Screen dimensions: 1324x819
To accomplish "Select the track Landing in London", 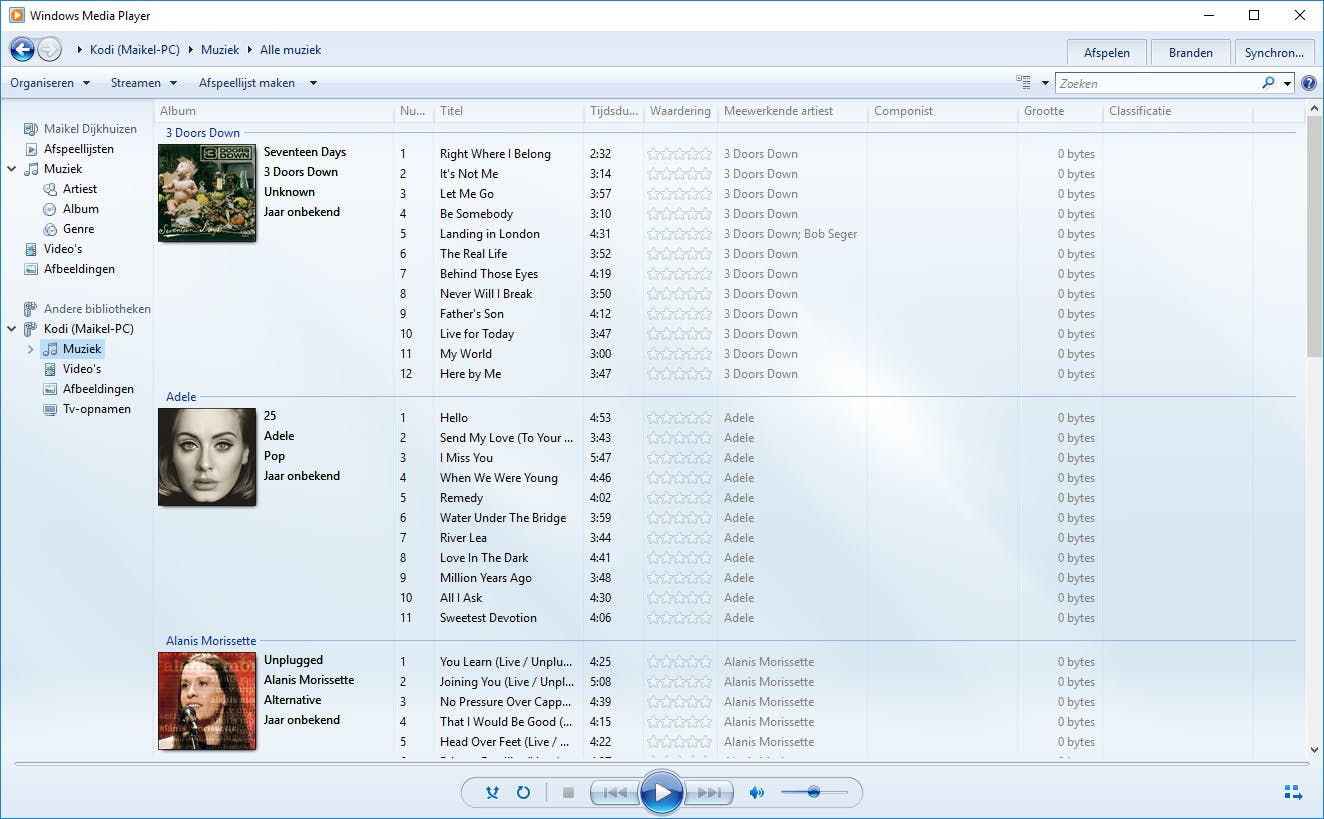I will click(x=490, y=234).
